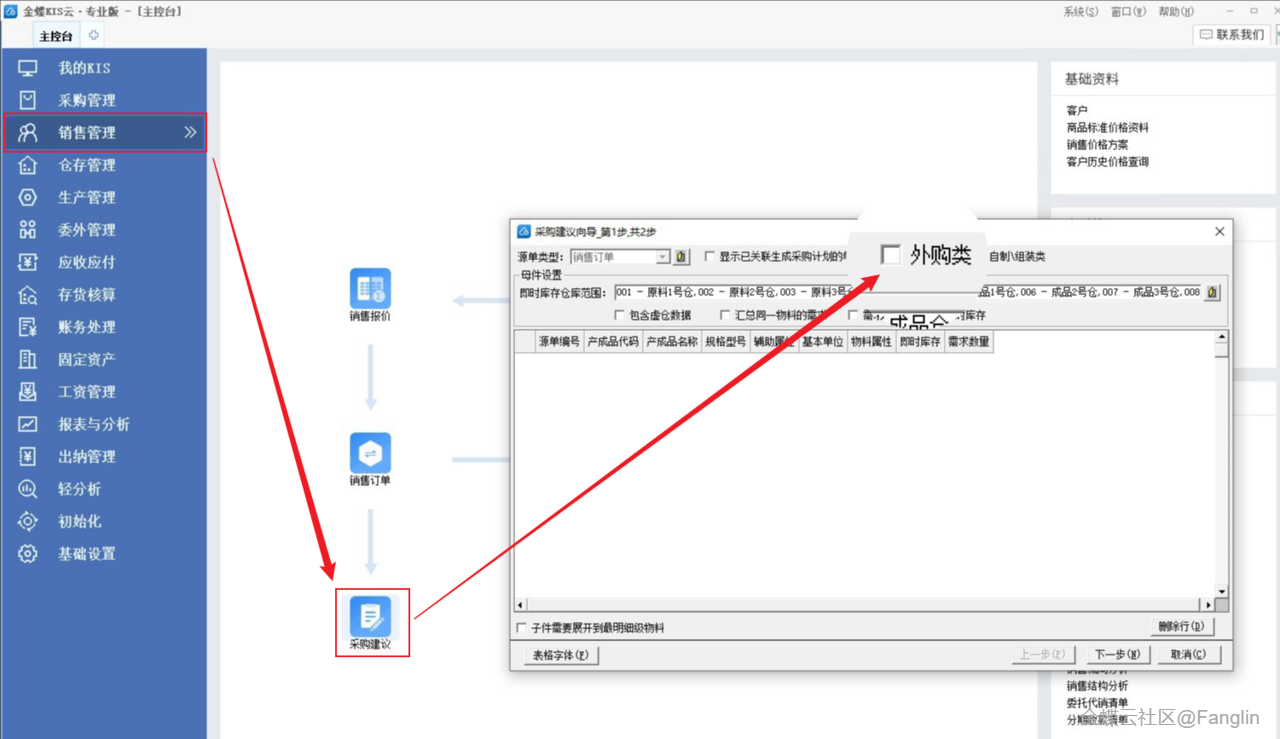Open the 销售报价 workflow icon
Viewport: 1280px width, 739px height.
point(370,288)
